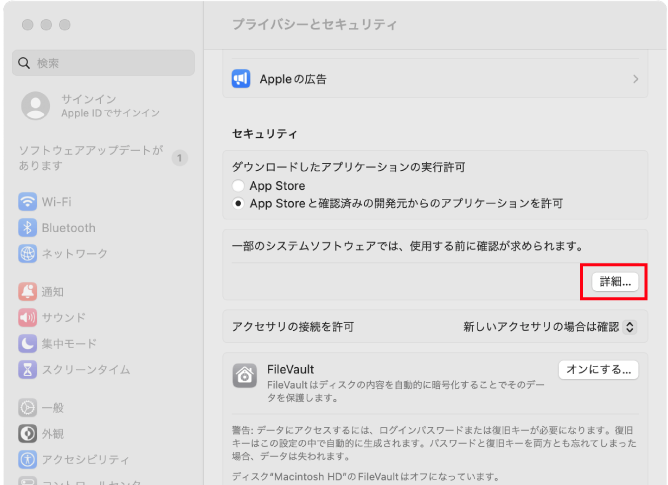Click the プライバシーとセキュリティ window title
Screen dimensions: 668x485
[314, 24]
